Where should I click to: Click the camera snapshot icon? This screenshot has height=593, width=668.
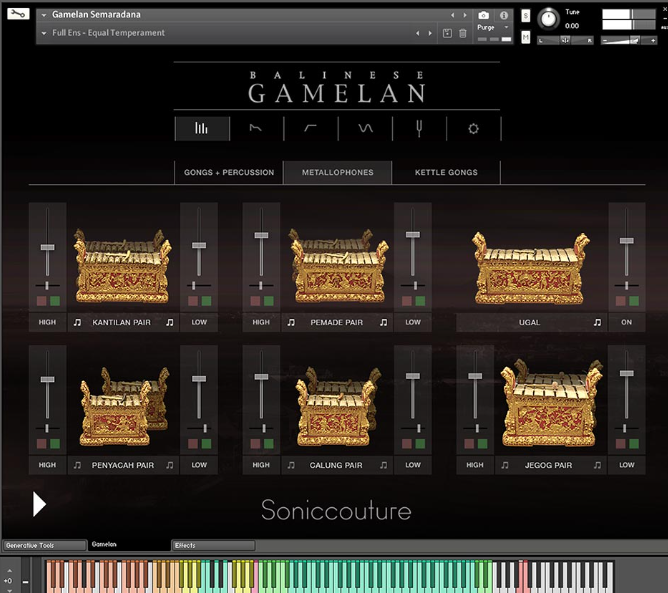(484, 16)
